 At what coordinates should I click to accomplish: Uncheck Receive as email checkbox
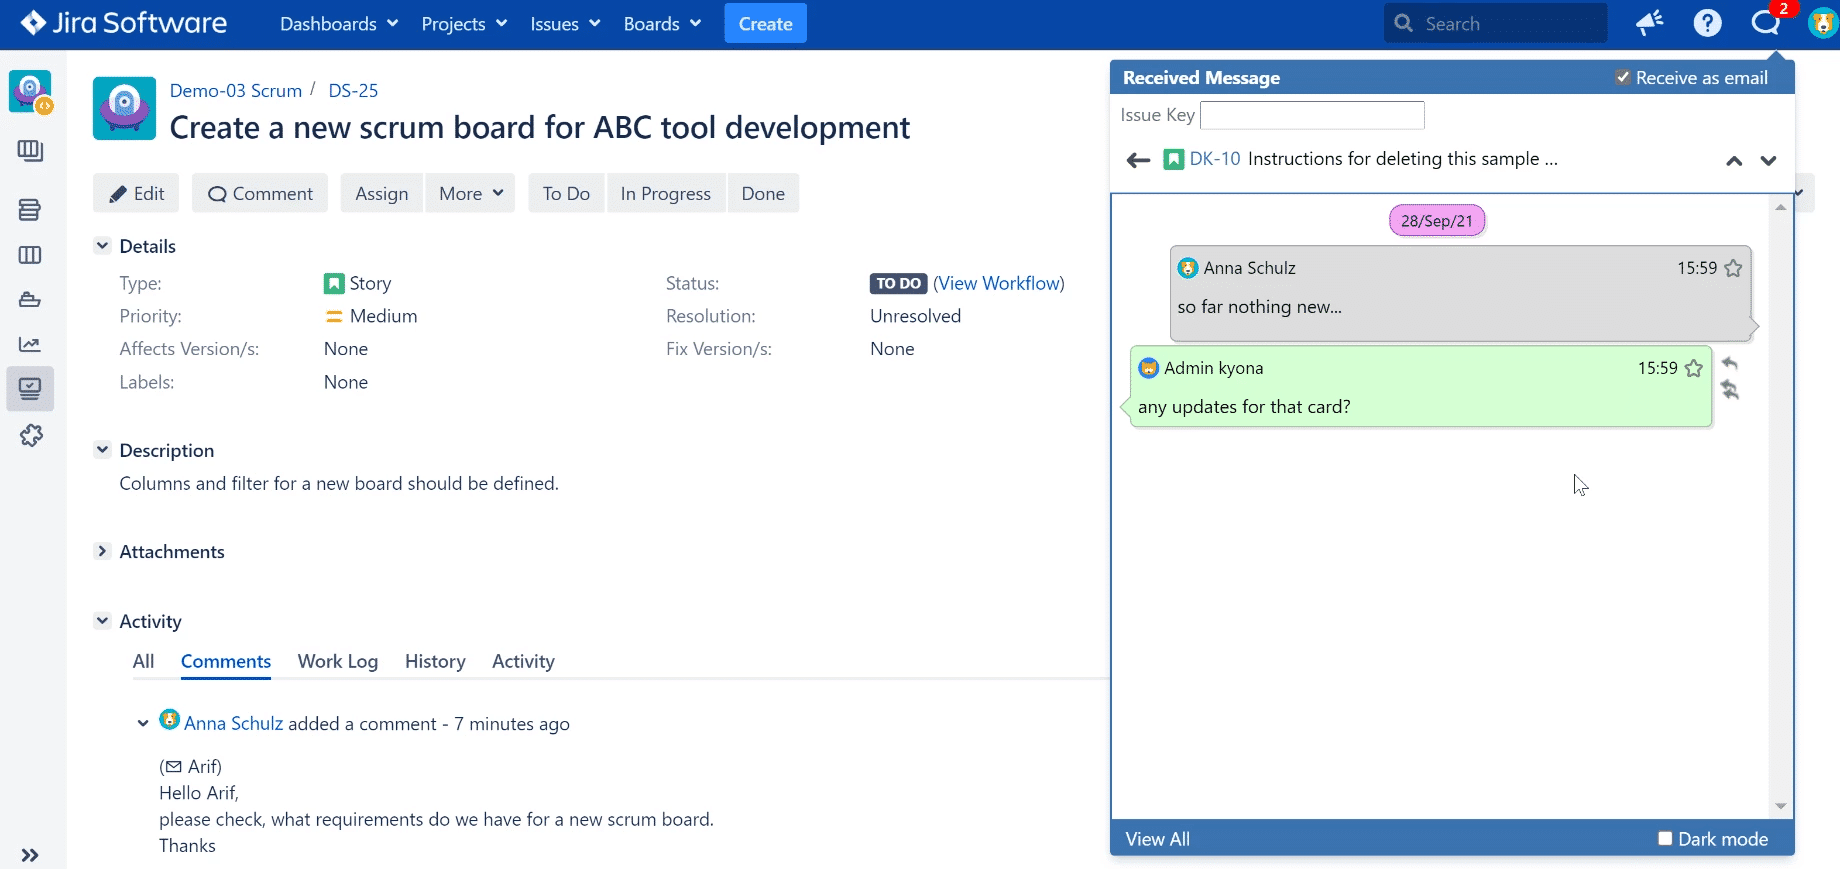click(1622, 77)
